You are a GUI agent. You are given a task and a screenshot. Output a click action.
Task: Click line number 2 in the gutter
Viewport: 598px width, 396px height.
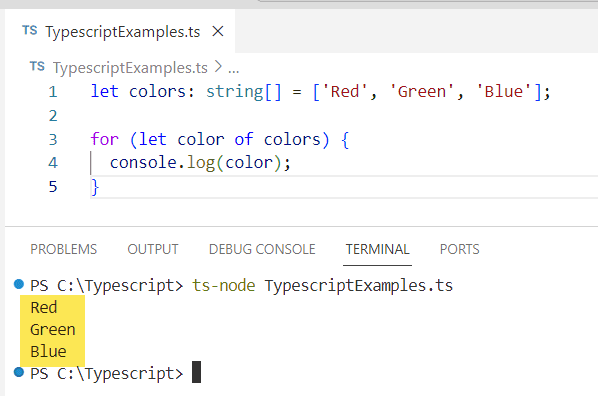(x=53, y=116)
